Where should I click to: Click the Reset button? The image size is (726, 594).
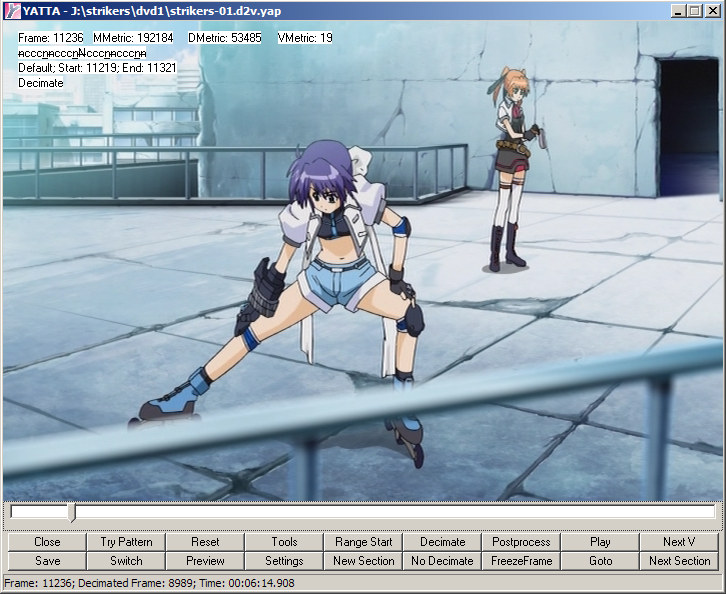point(205,542)
